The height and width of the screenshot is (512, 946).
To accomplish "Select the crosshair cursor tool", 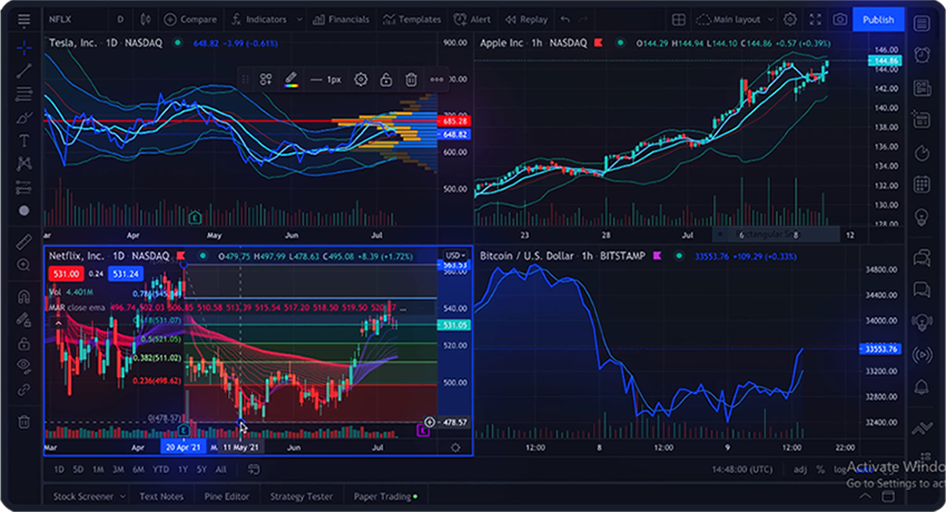I will point(24,47).
